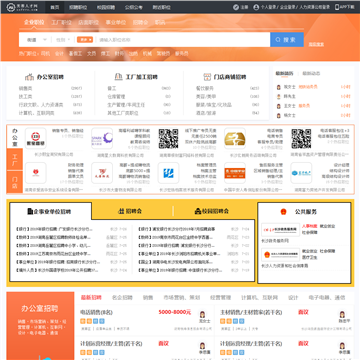Image resolution: width=360 pixels, height=360 pixels.
Task: Click hot keyword 司机 below search
Action: click(45, 53)
